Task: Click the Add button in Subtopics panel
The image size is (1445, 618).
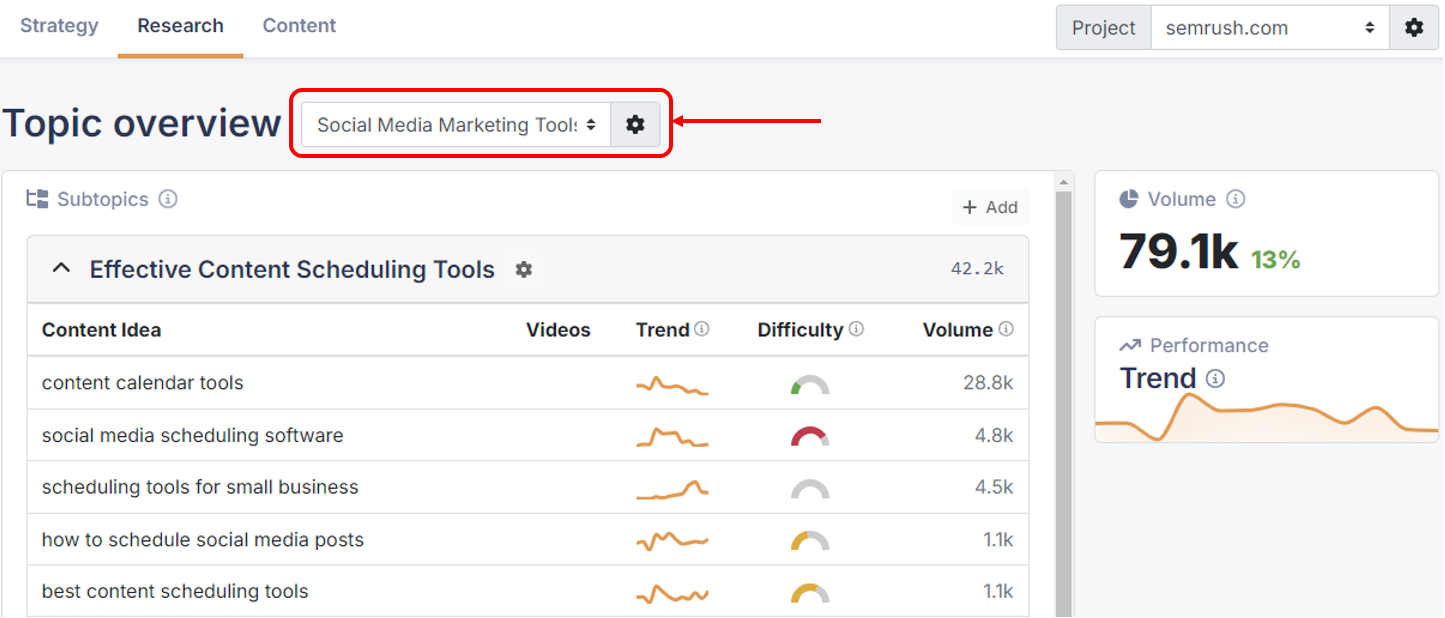Action: [989, 207]
